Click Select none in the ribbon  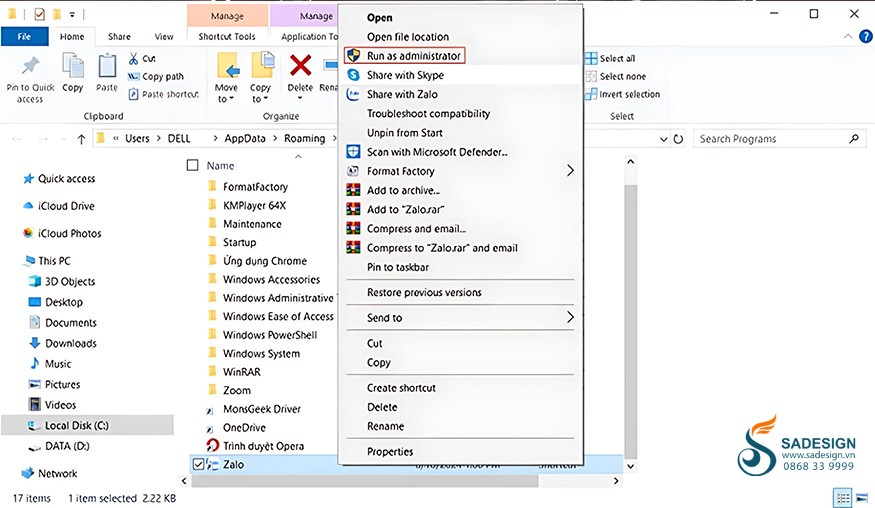(616, 76)
